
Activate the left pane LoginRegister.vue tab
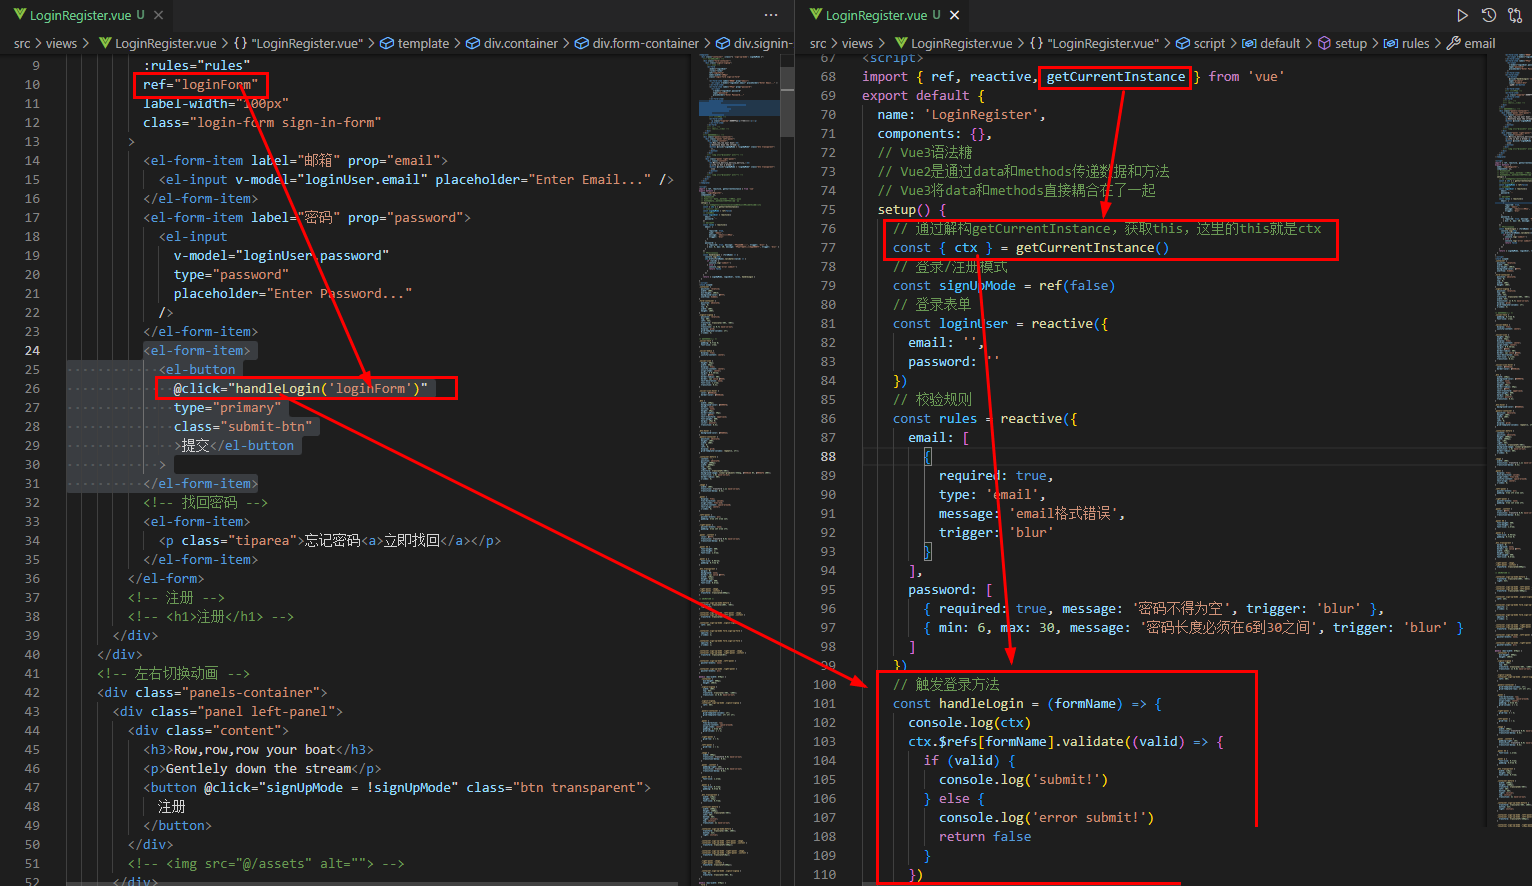87,15
